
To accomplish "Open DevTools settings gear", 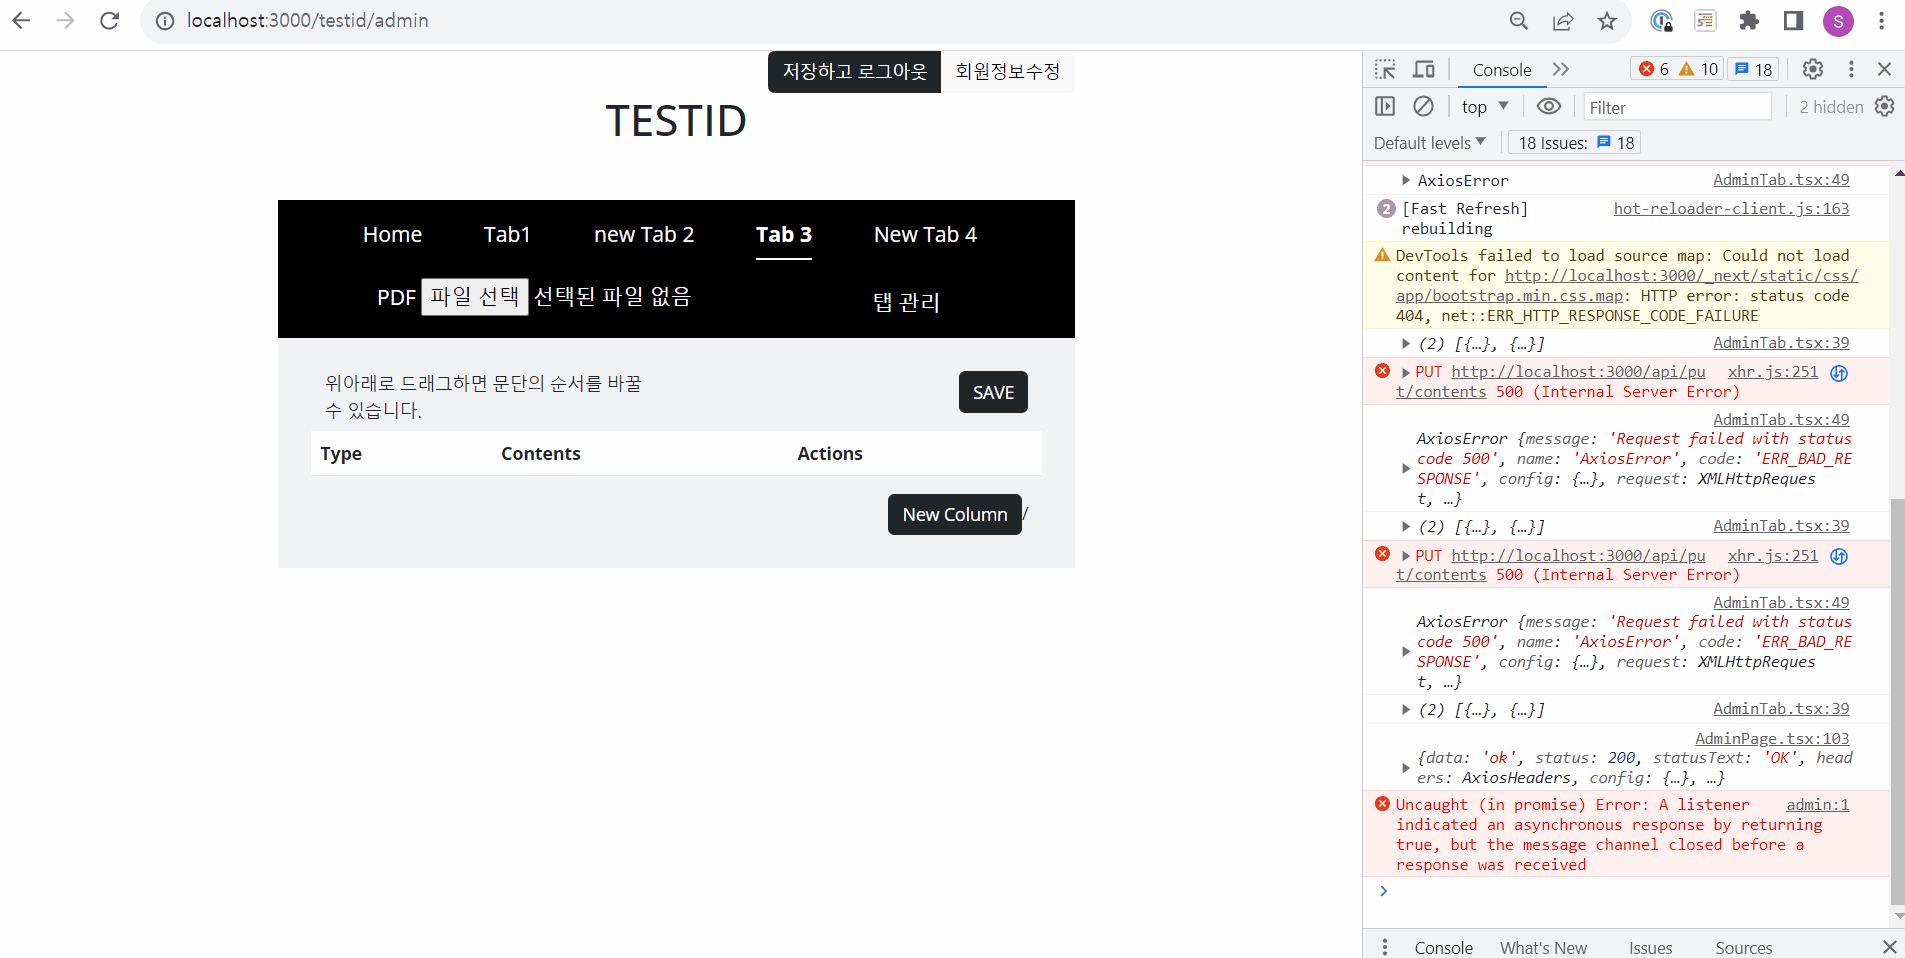I will click(1812, 69).
